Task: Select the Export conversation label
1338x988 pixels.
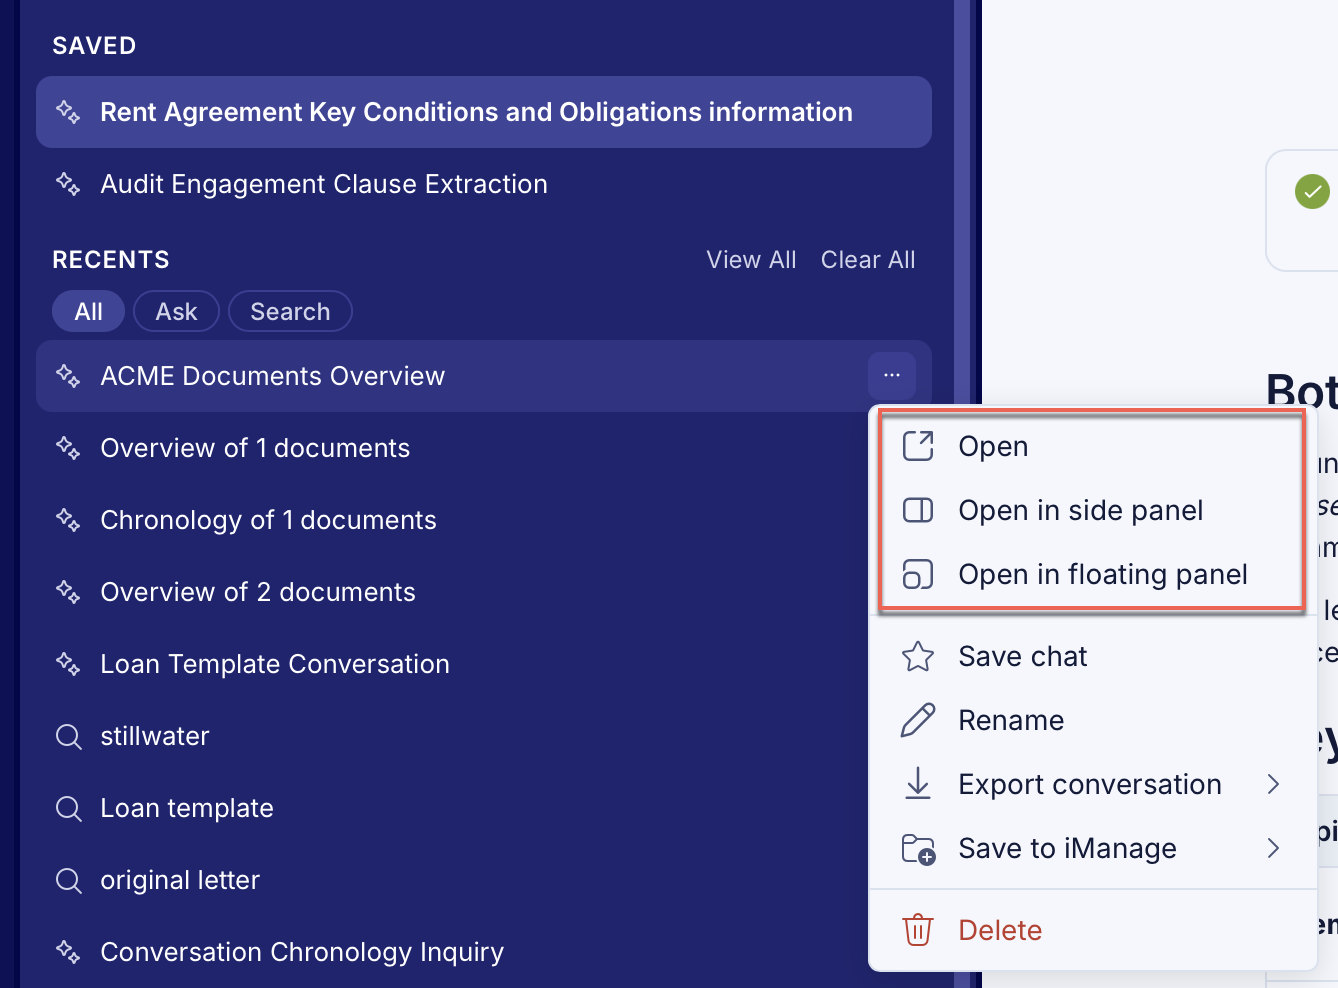Action: tap(1090, 784)
